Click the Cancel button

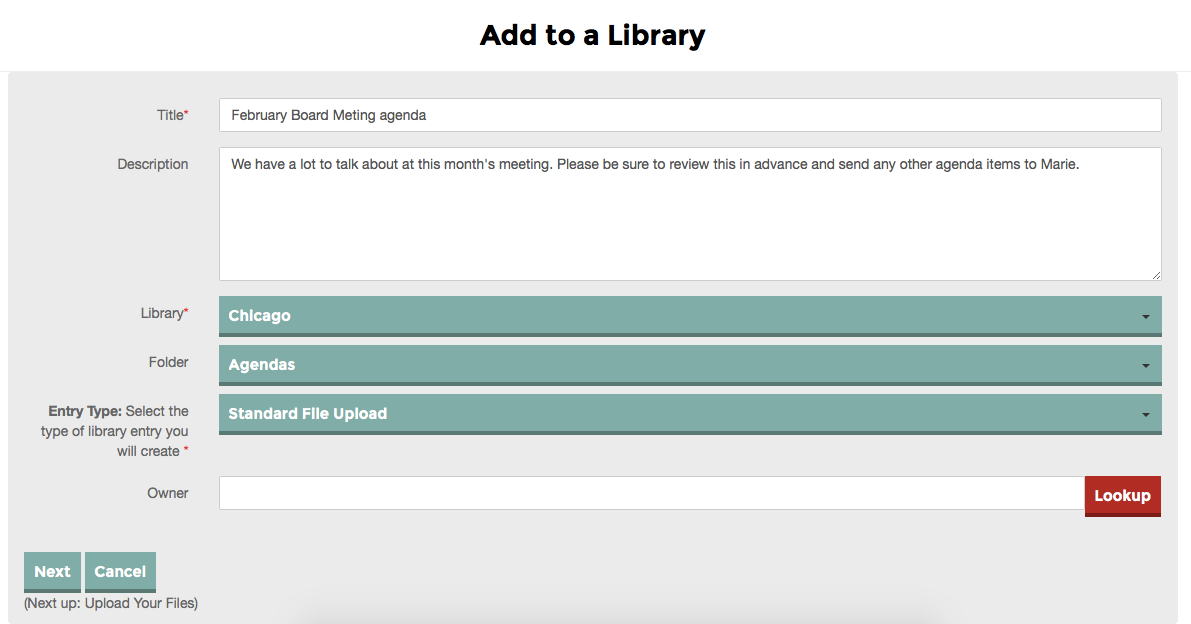120,571
